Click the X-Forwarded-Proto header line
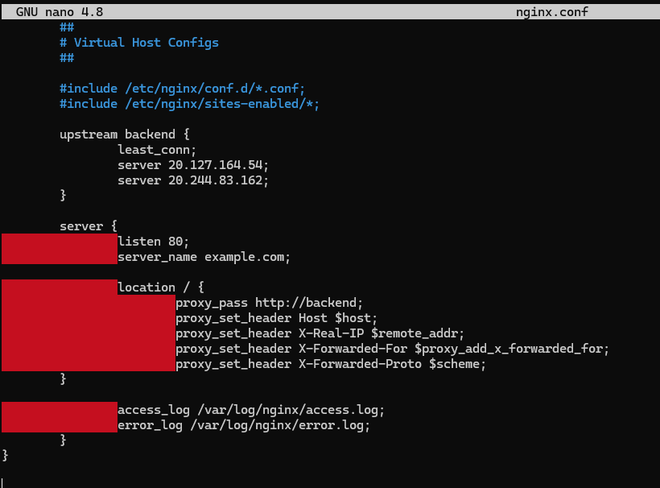660x488 pixels. click(330, 364)
